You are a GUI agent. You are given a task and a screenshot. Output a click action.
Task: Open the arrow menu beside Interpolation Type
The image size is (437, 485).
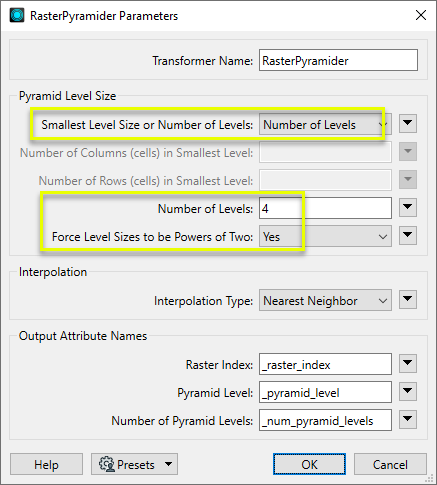[408, 299]
